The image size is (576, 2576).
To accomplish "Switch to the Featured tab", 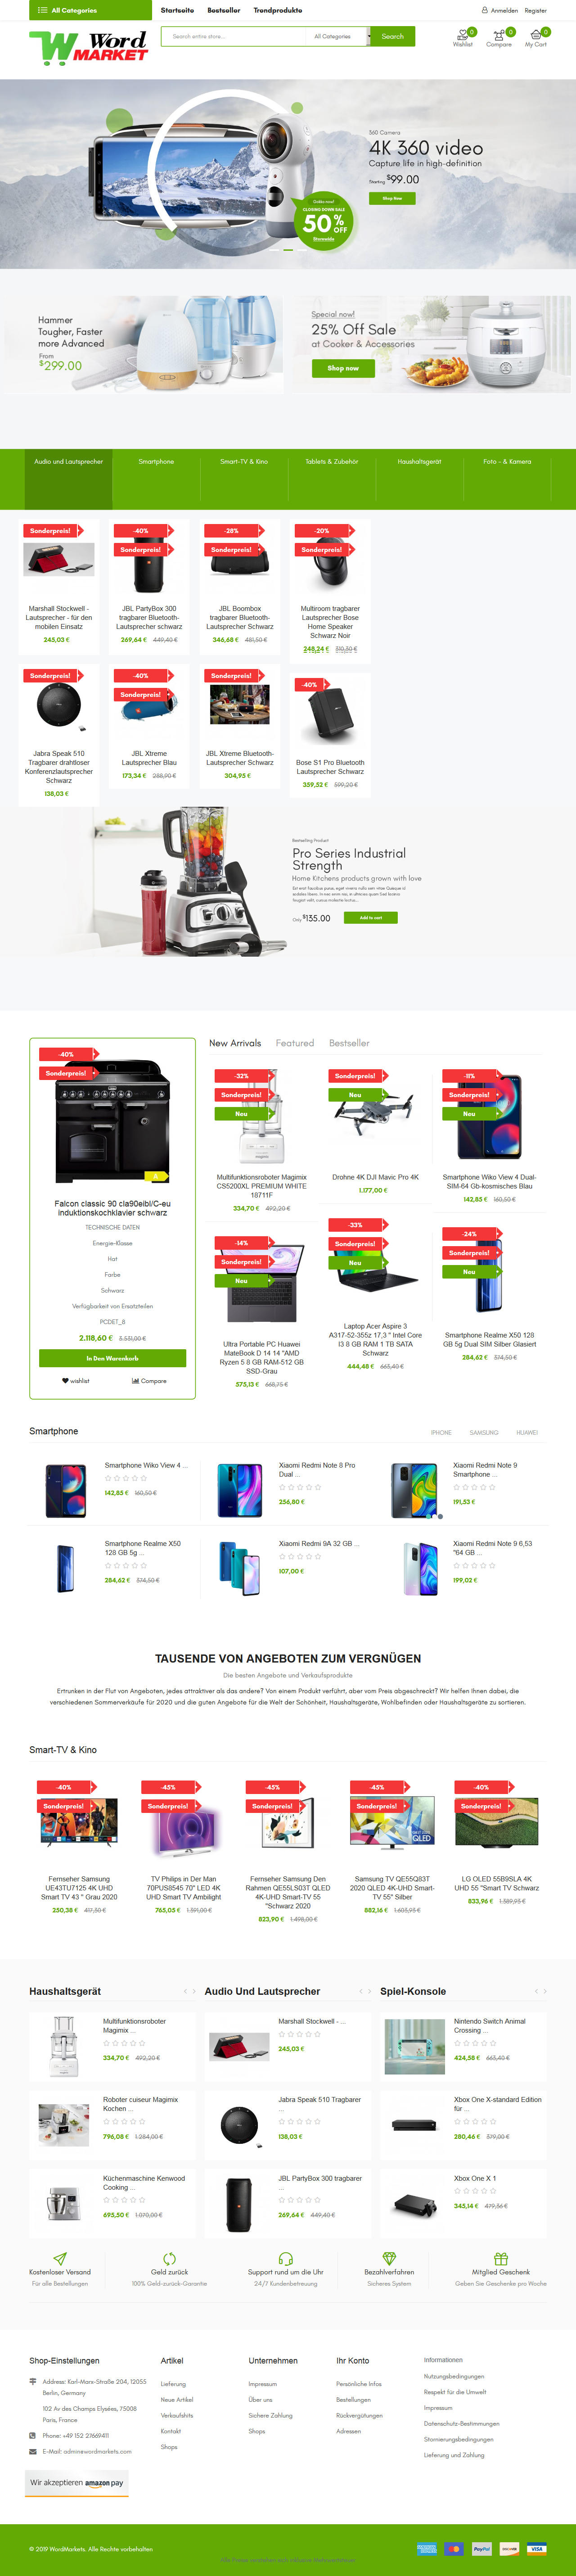I will tap(295, 1043).
